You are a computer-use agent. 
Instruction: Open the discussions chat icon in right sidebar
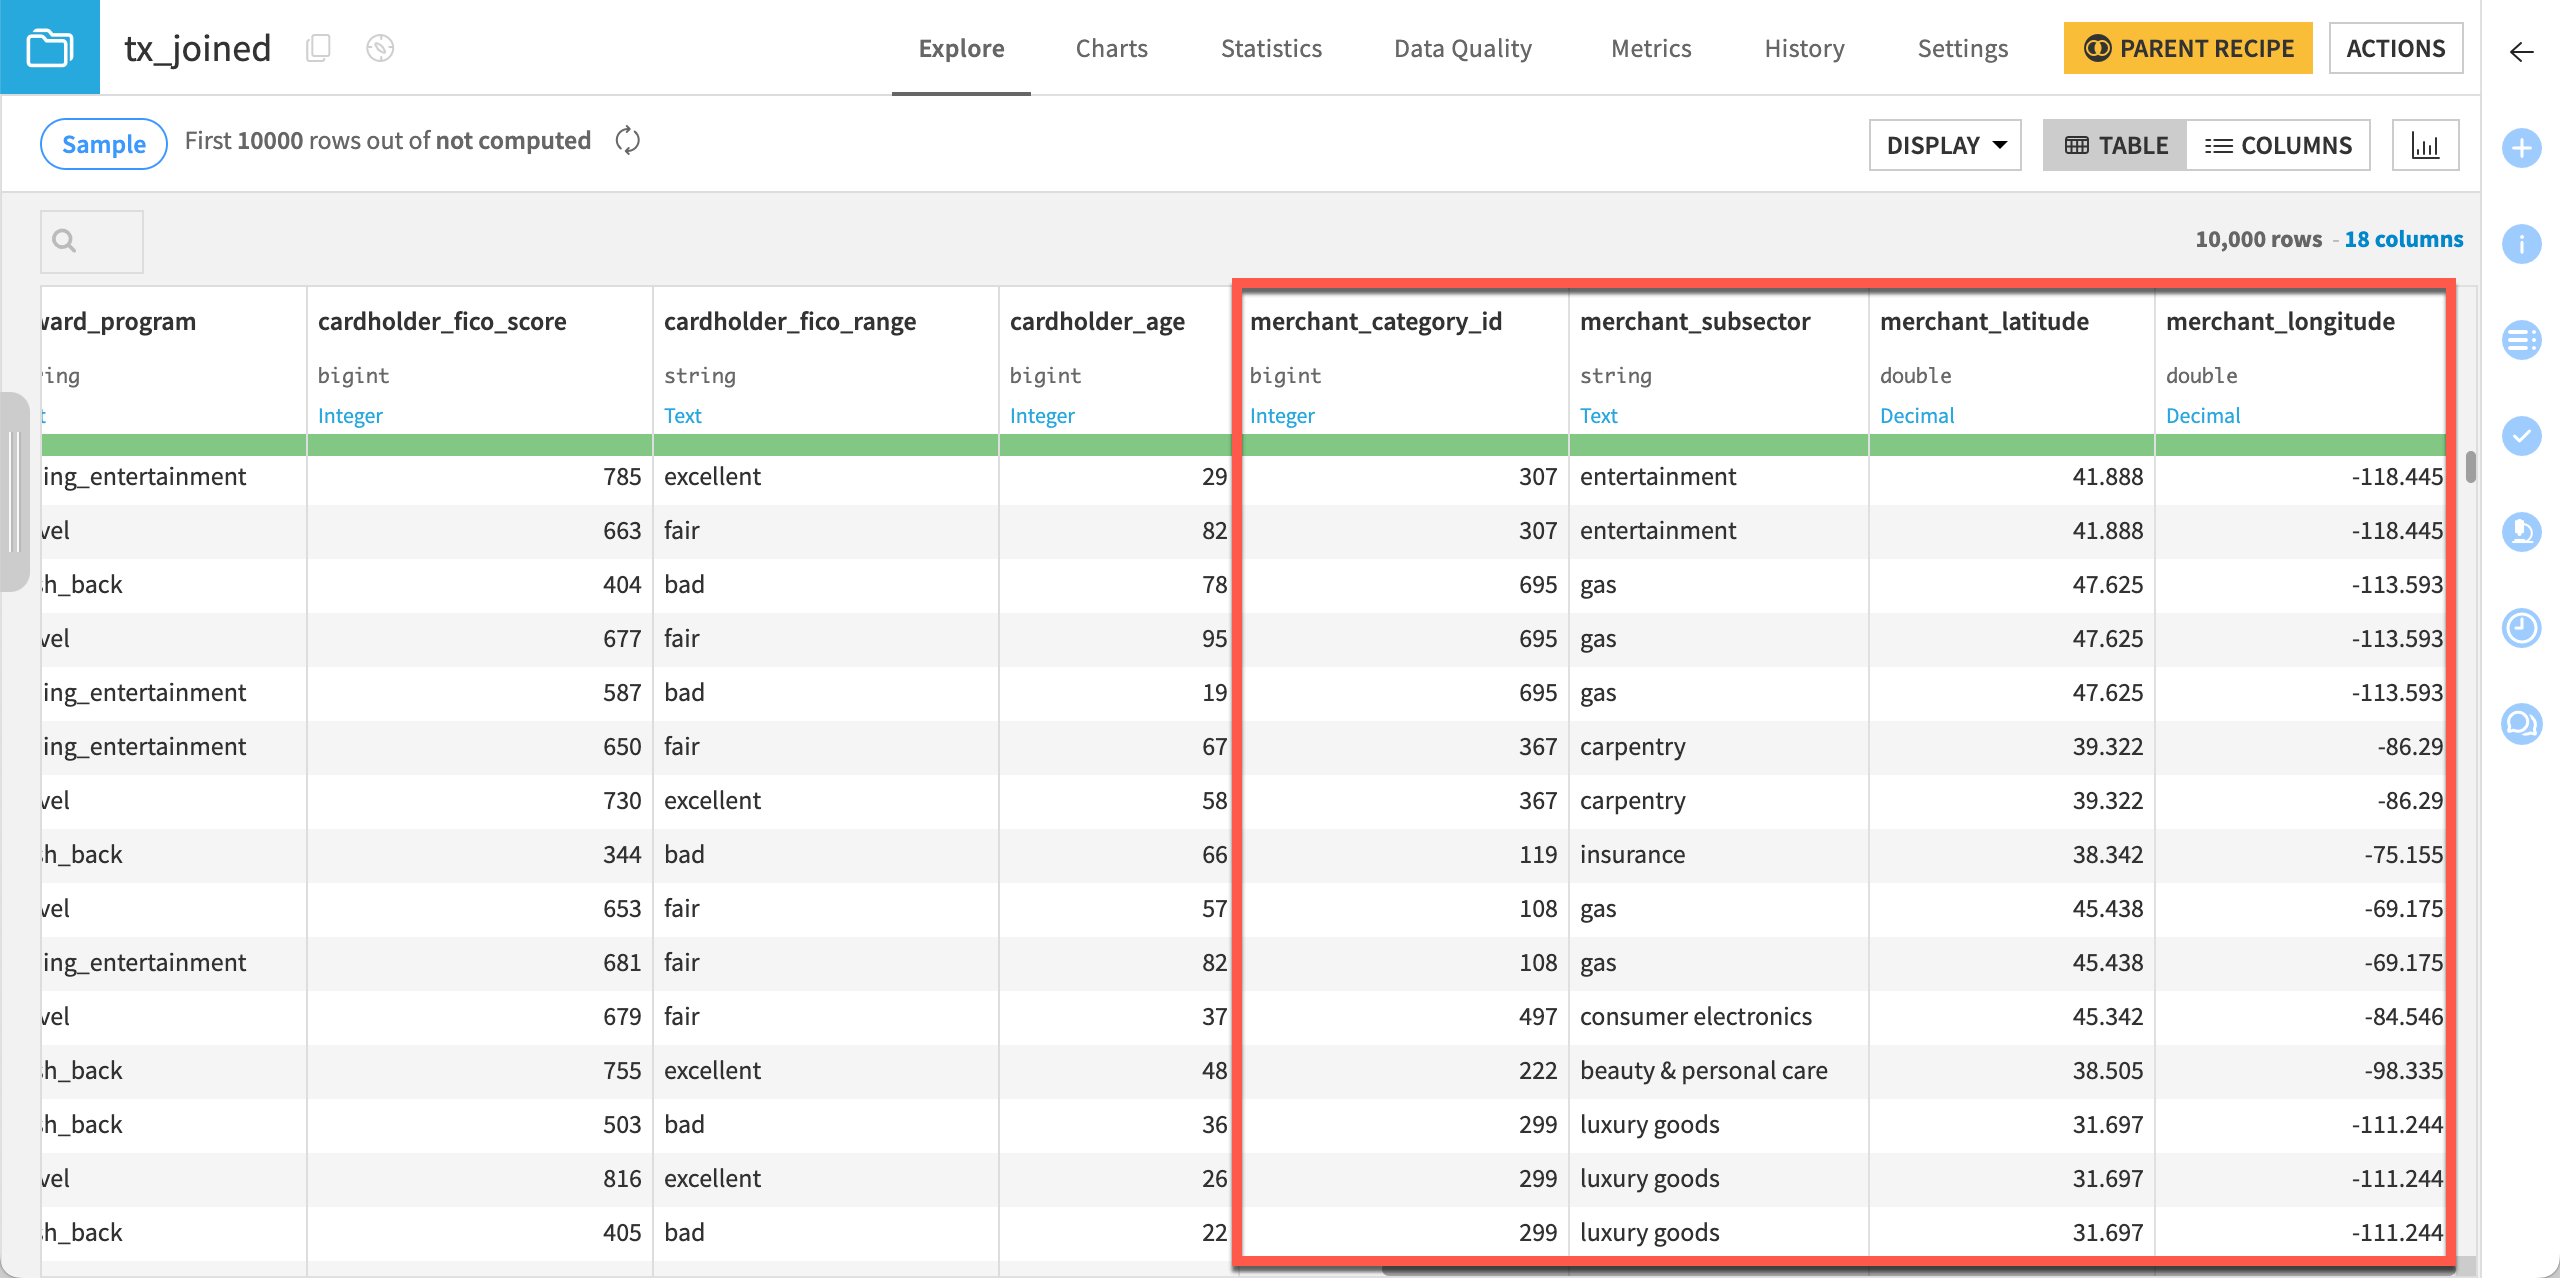(x=2522, y=724)
